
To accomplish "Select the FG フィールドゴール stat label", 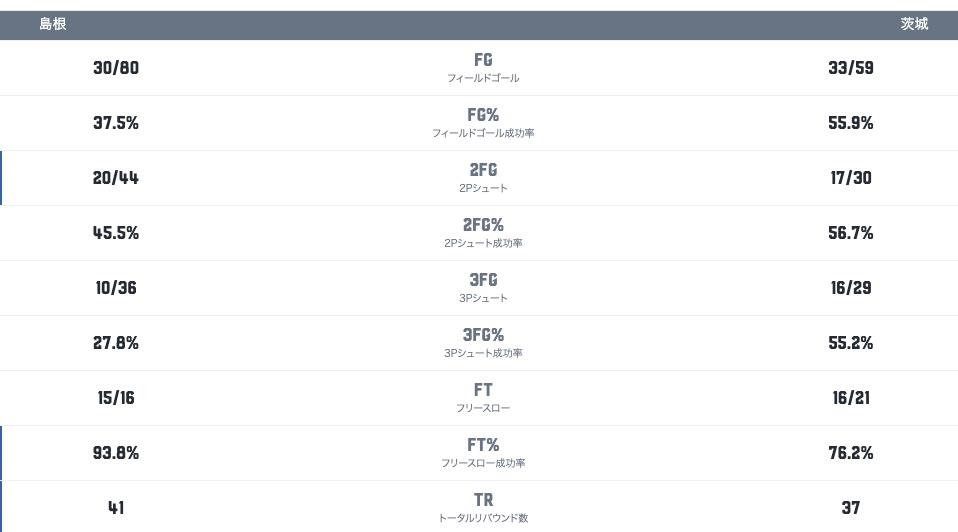I will [483, 67].
